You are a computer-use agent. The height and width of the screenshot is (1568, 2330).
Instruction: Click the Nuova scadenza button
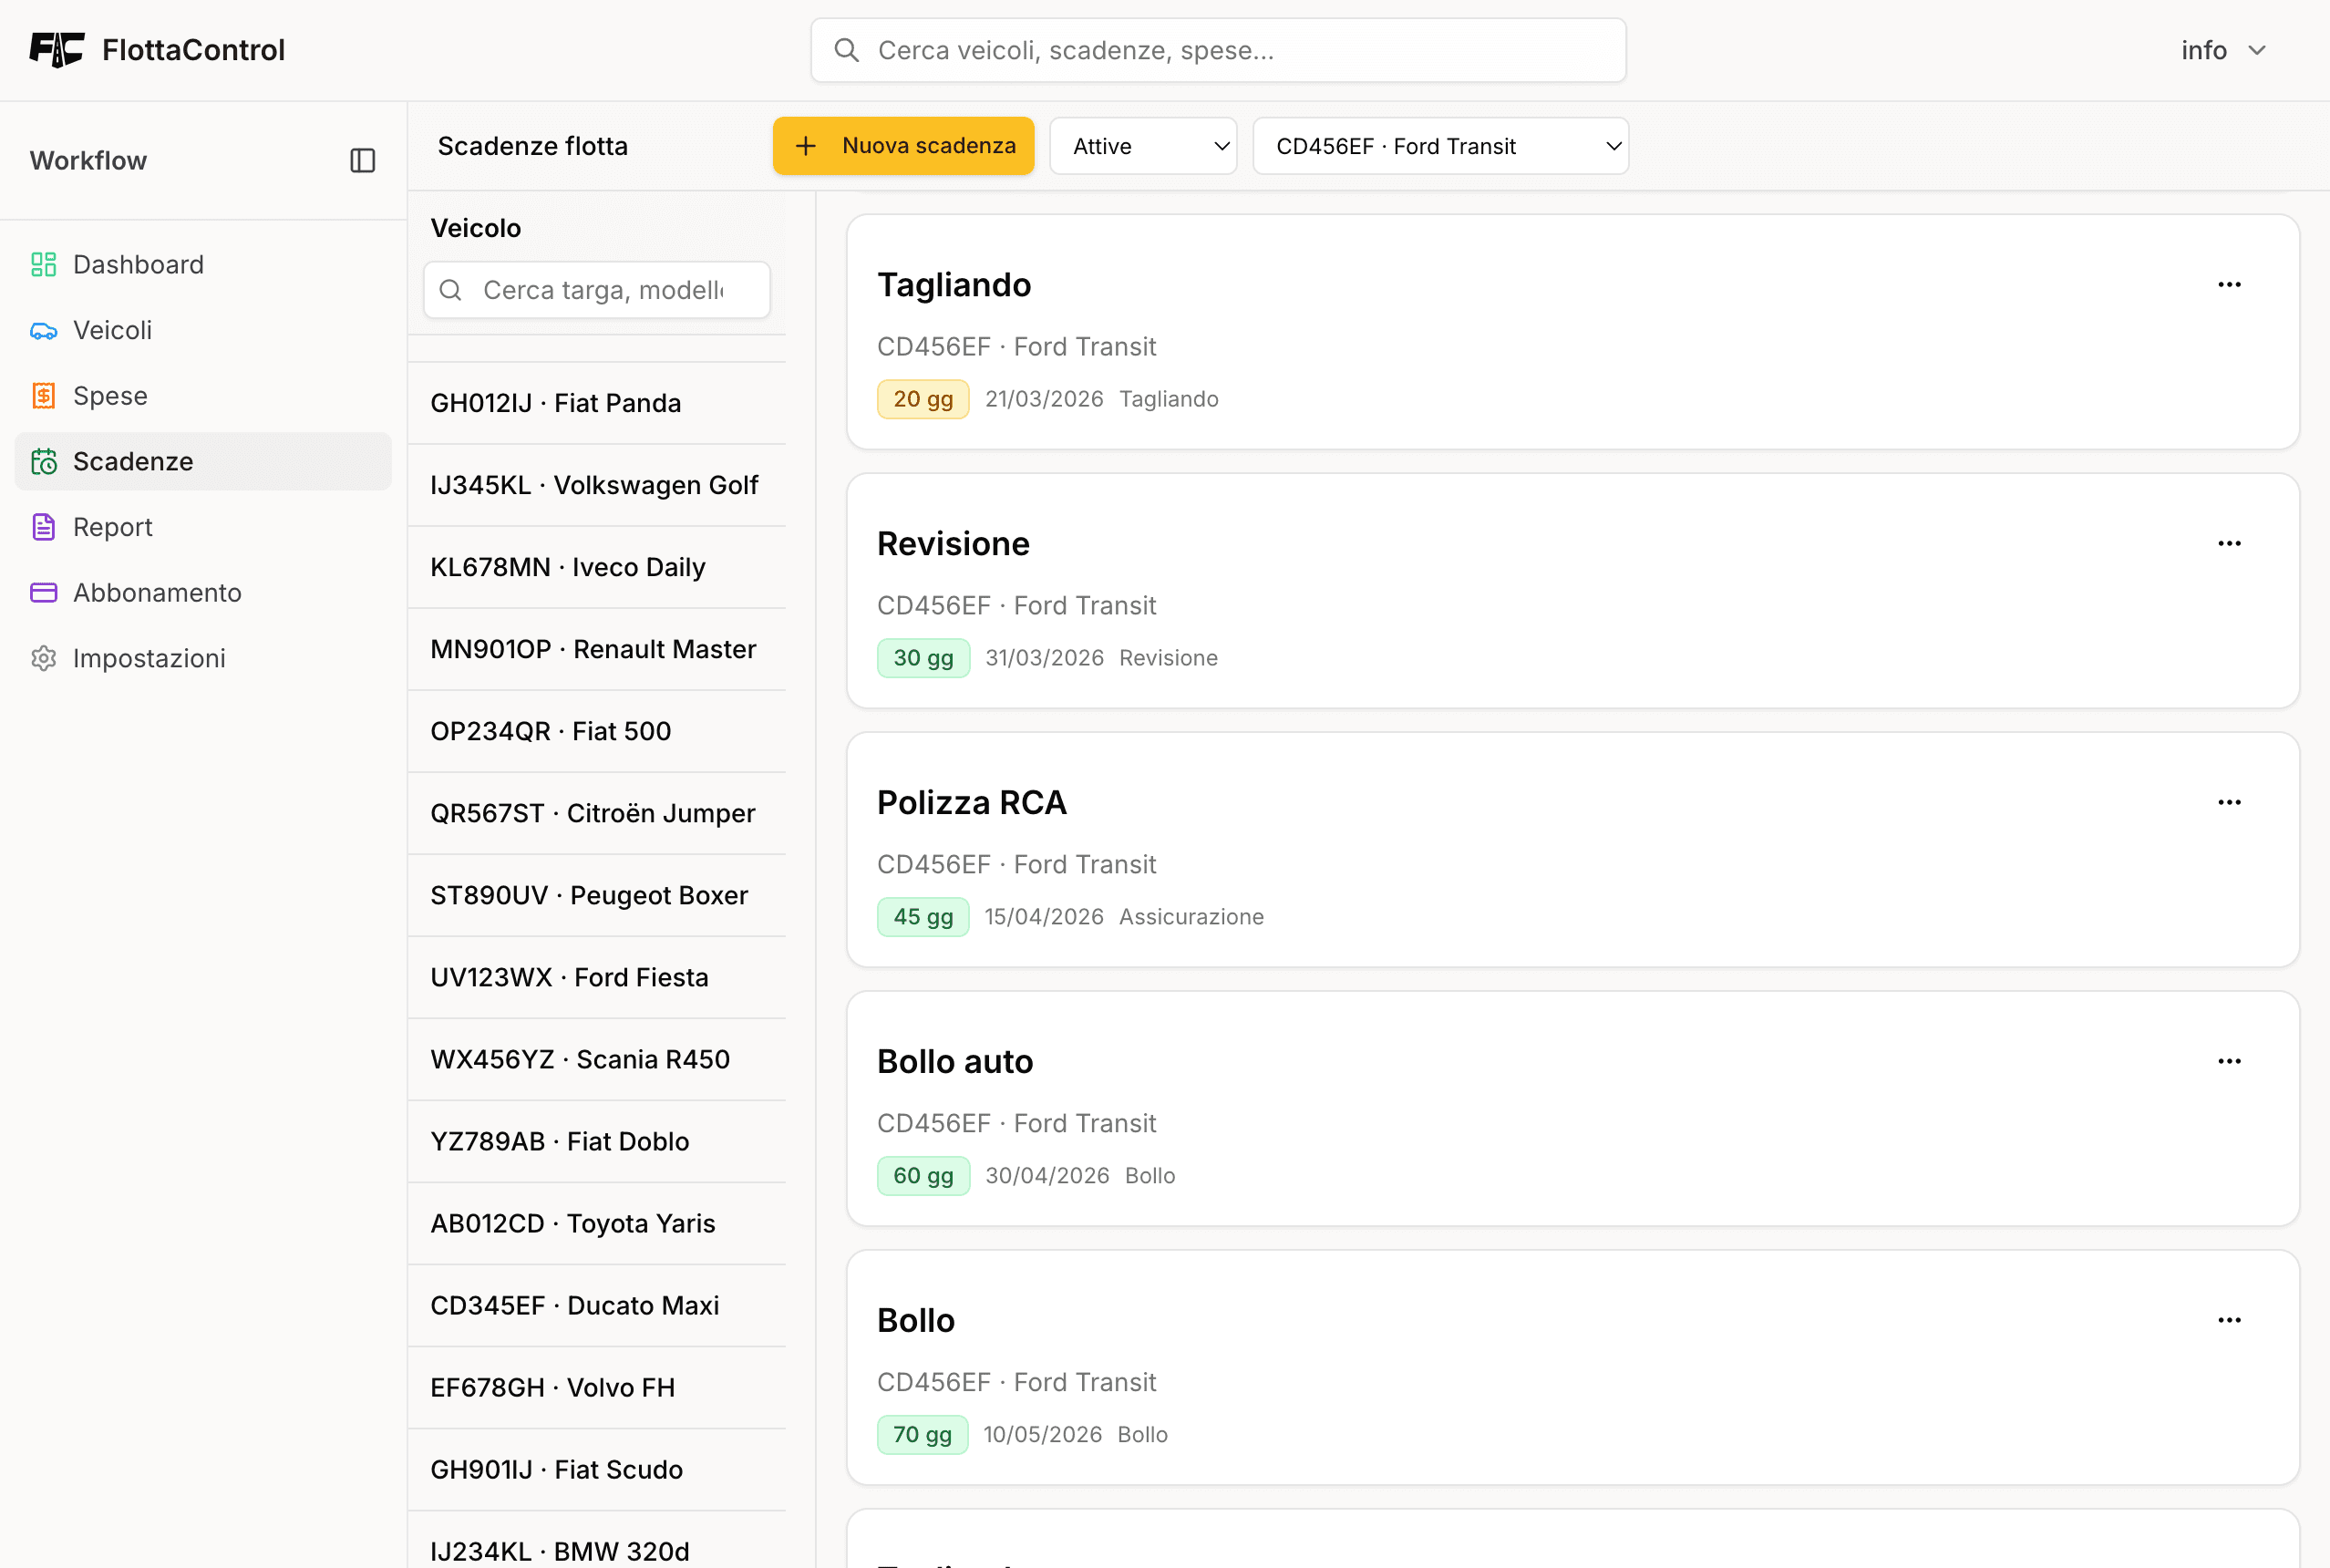click(903, 146)
